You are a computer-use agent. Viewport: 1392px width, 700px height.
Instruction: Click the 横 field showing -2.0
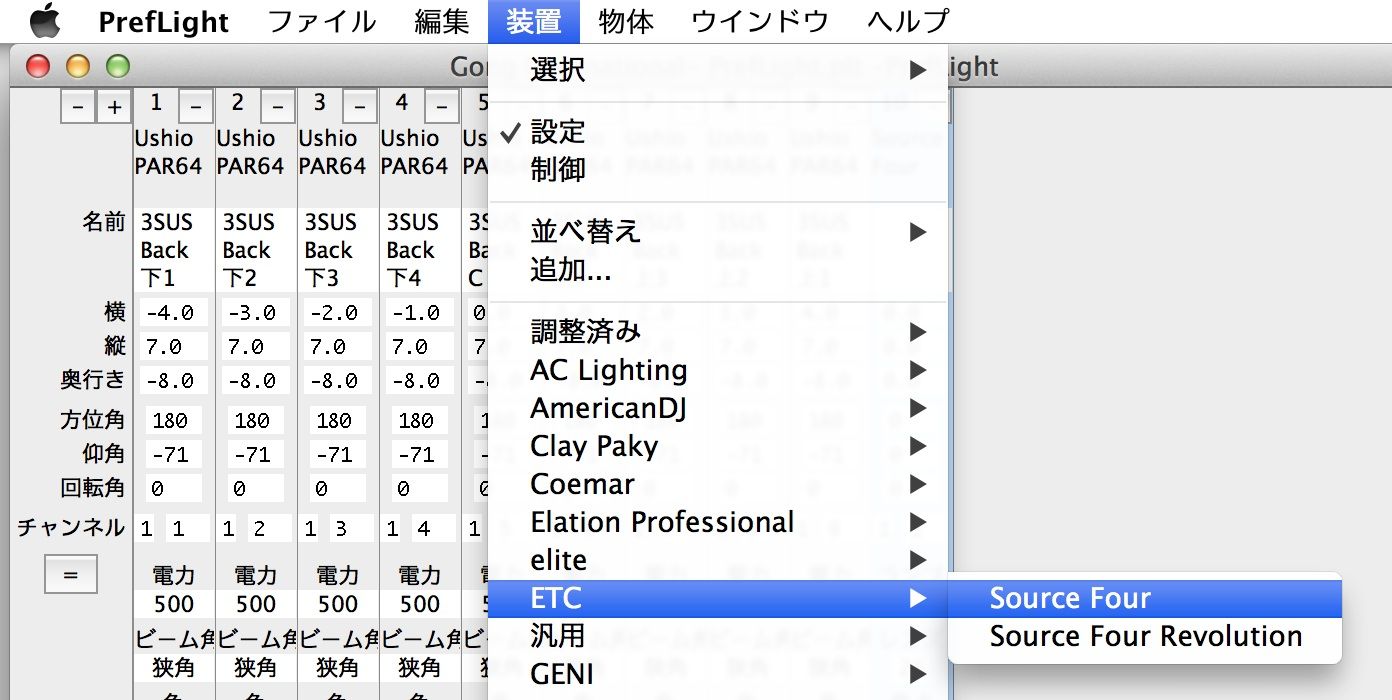[x=336, y=312]
